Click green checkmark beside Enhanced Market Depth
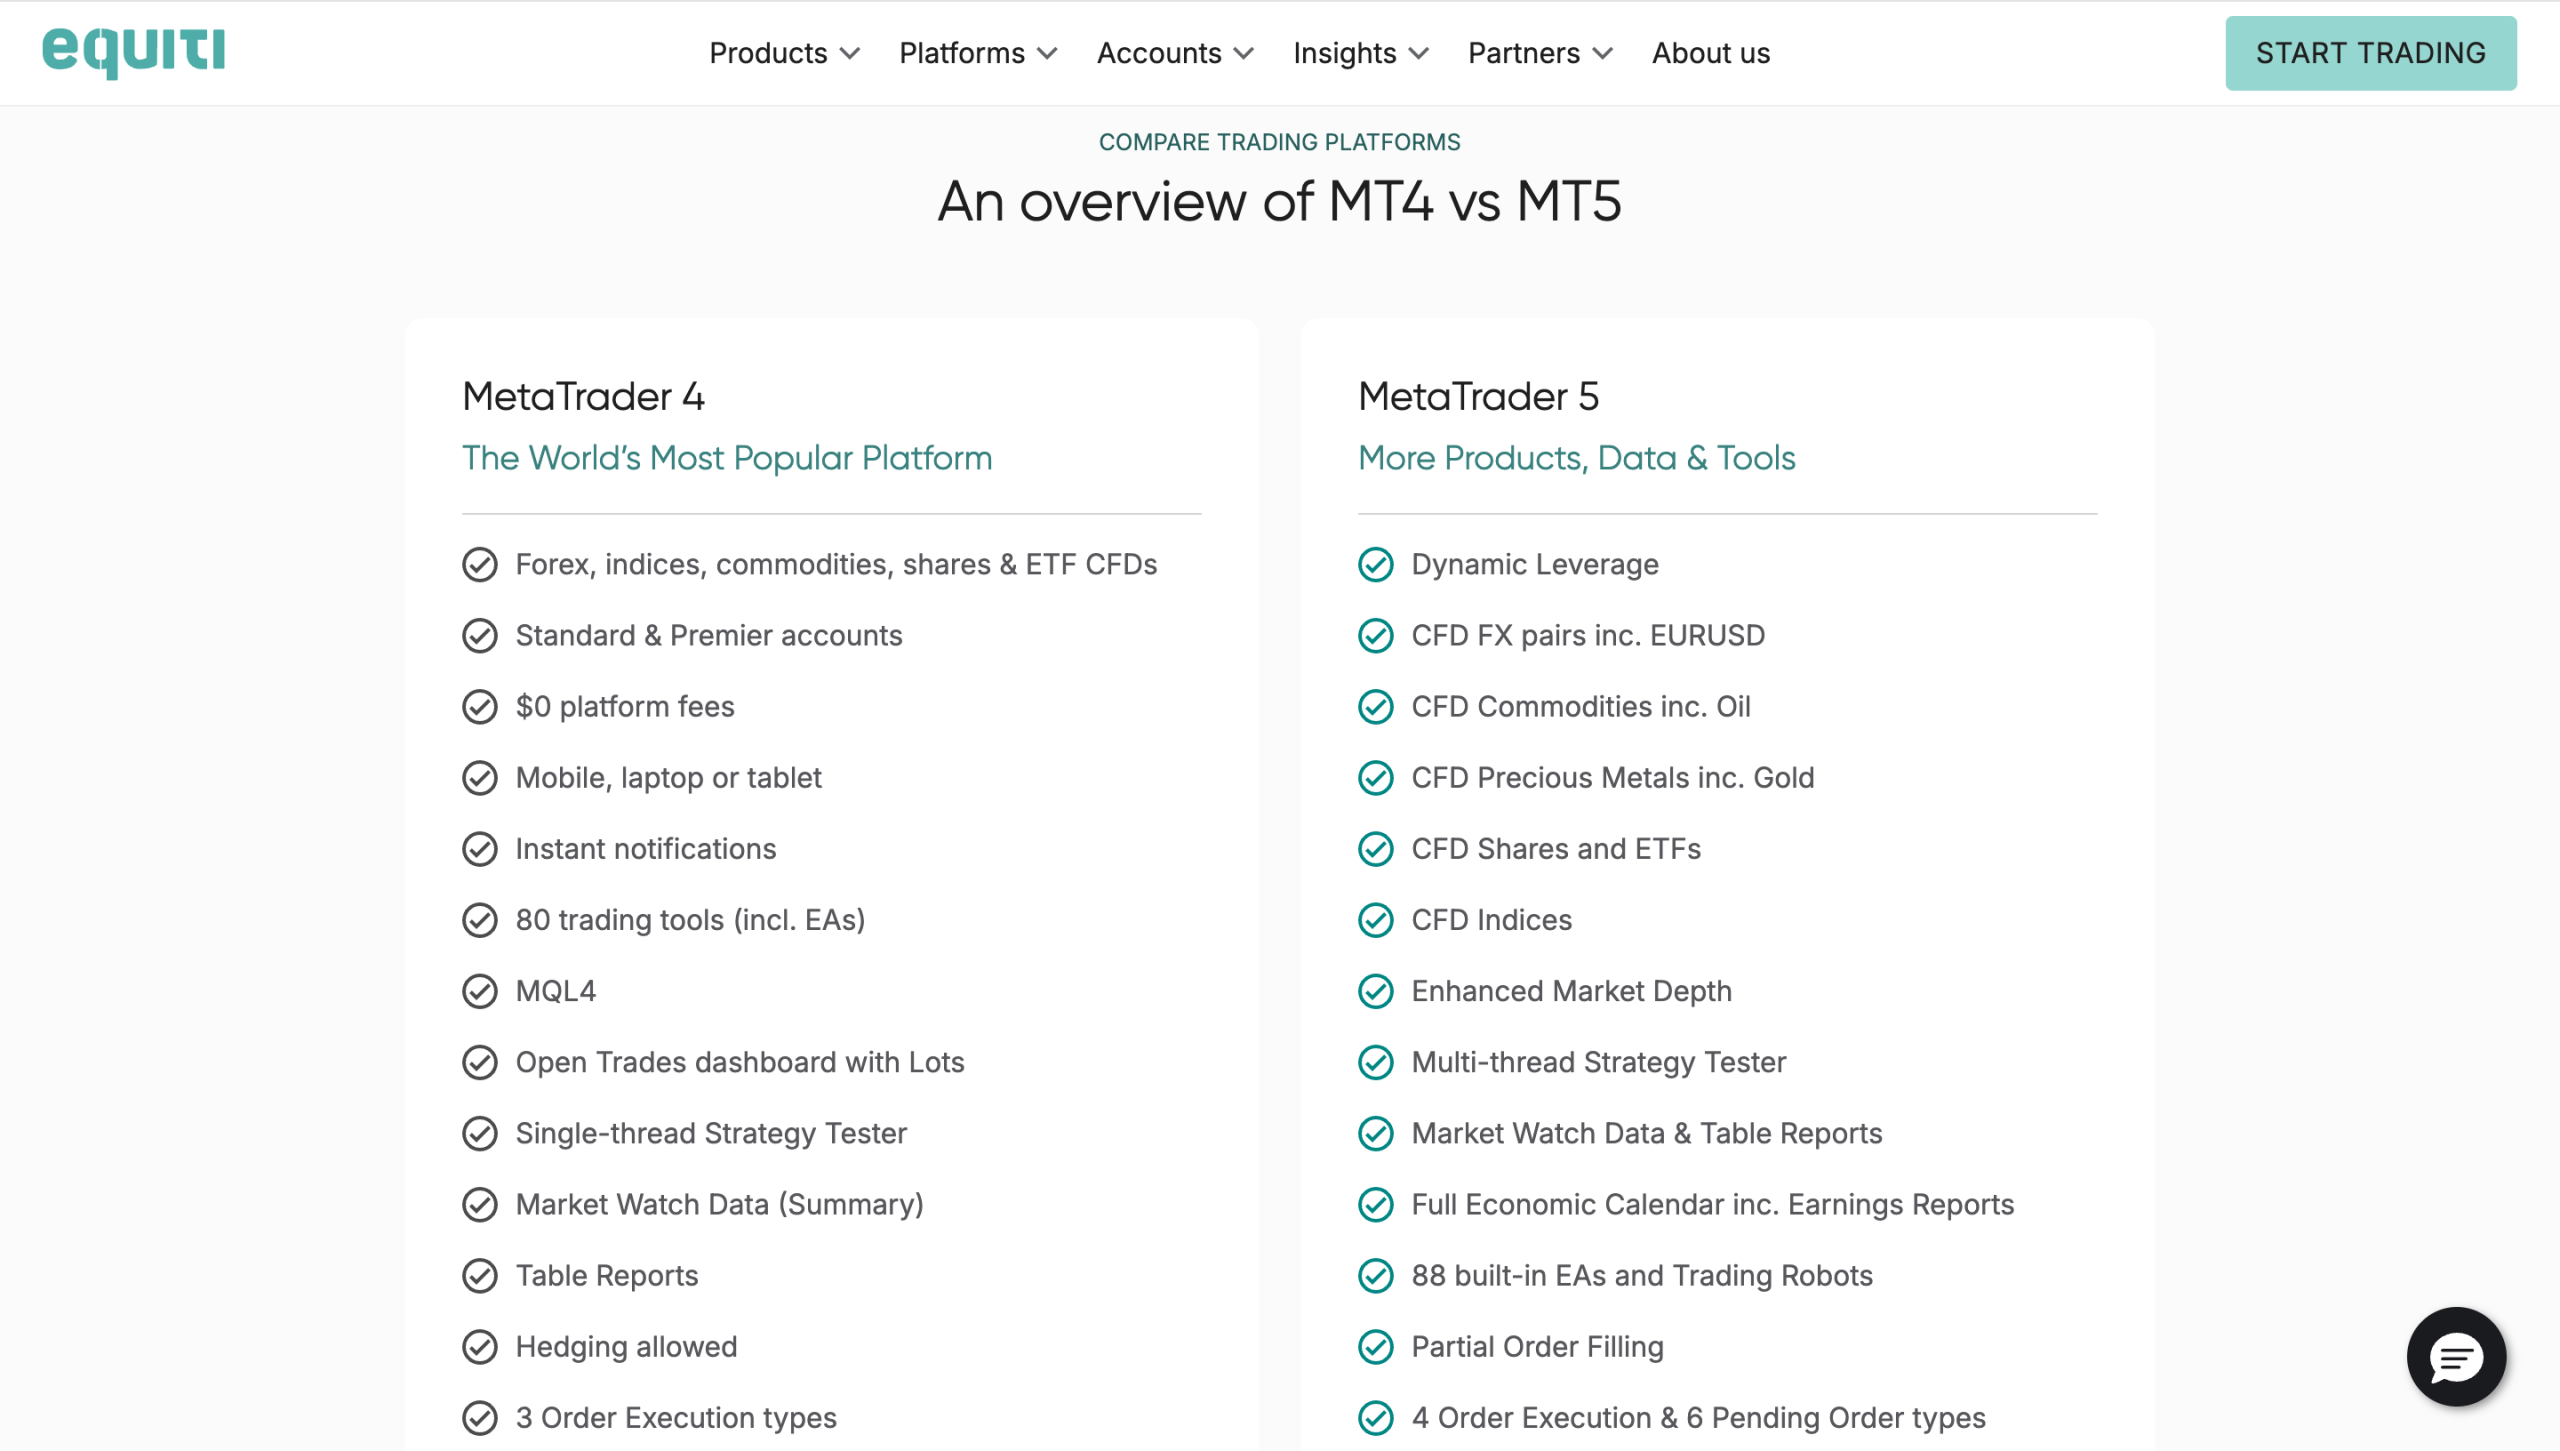 tap(1376, 991)
